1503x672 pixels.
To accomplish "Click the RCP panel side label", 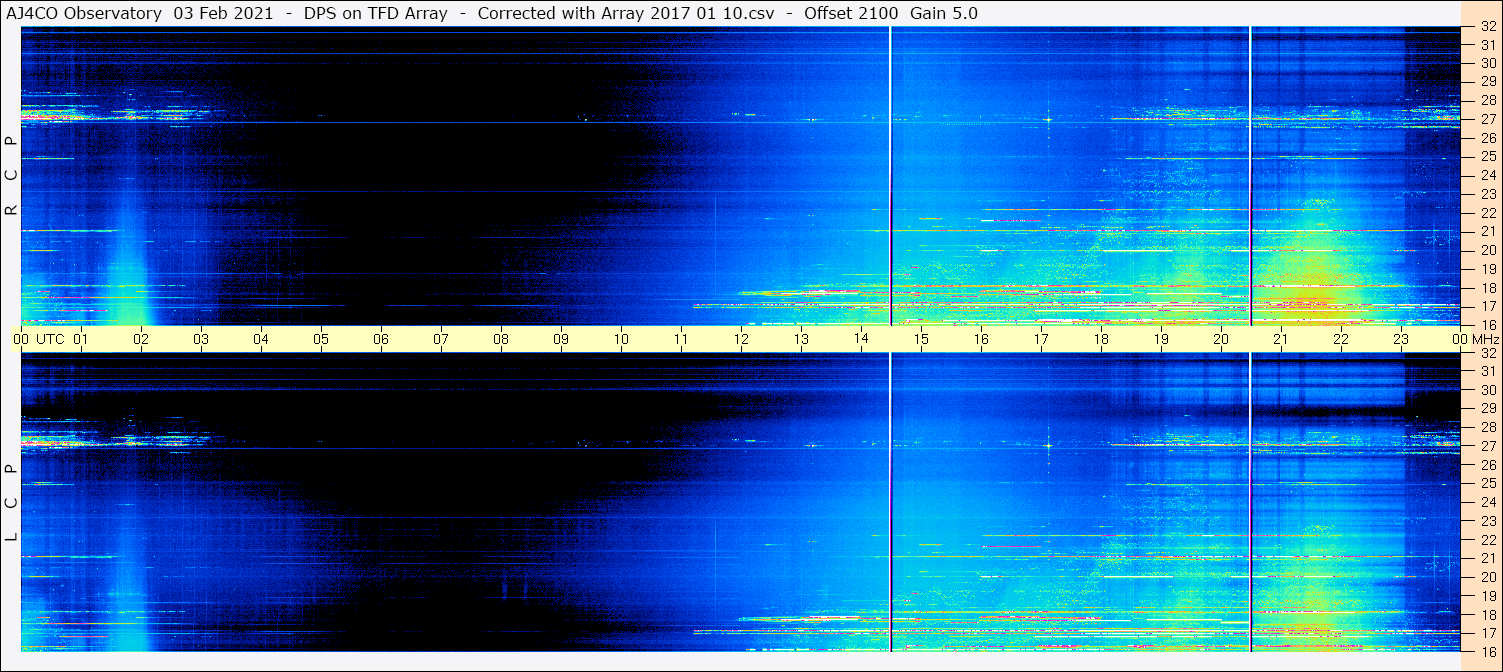I will point(11,175).
